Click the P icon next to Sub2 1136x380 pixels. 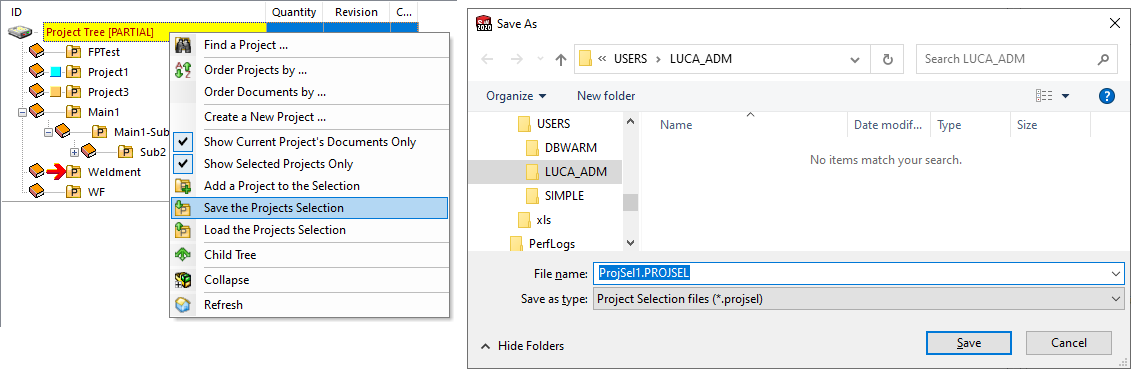pos(125,152)
